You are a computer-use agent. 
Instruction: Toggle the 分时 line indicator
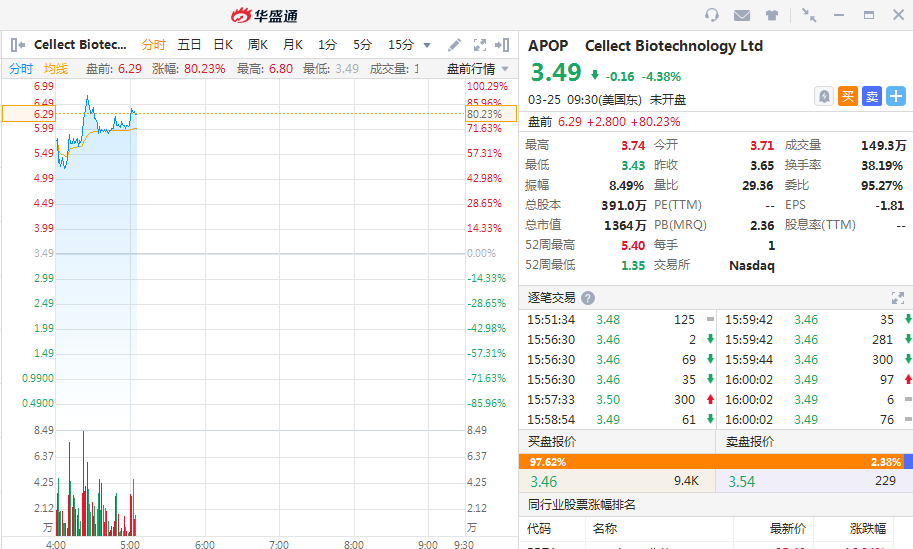coord(21,69)
